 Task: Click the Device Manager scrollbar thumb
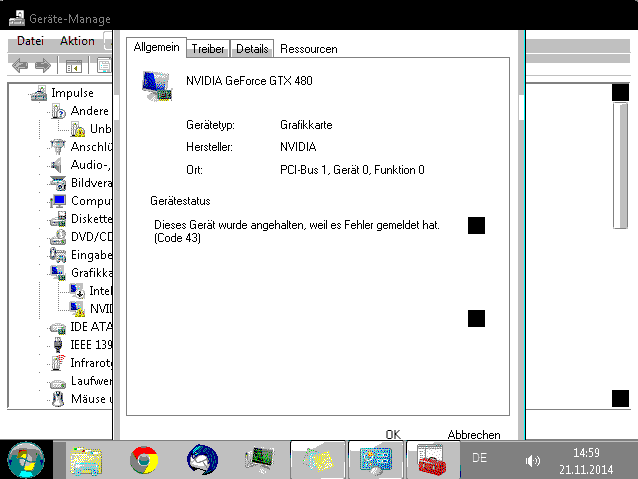pyautogui.click(x=621, y=165)
